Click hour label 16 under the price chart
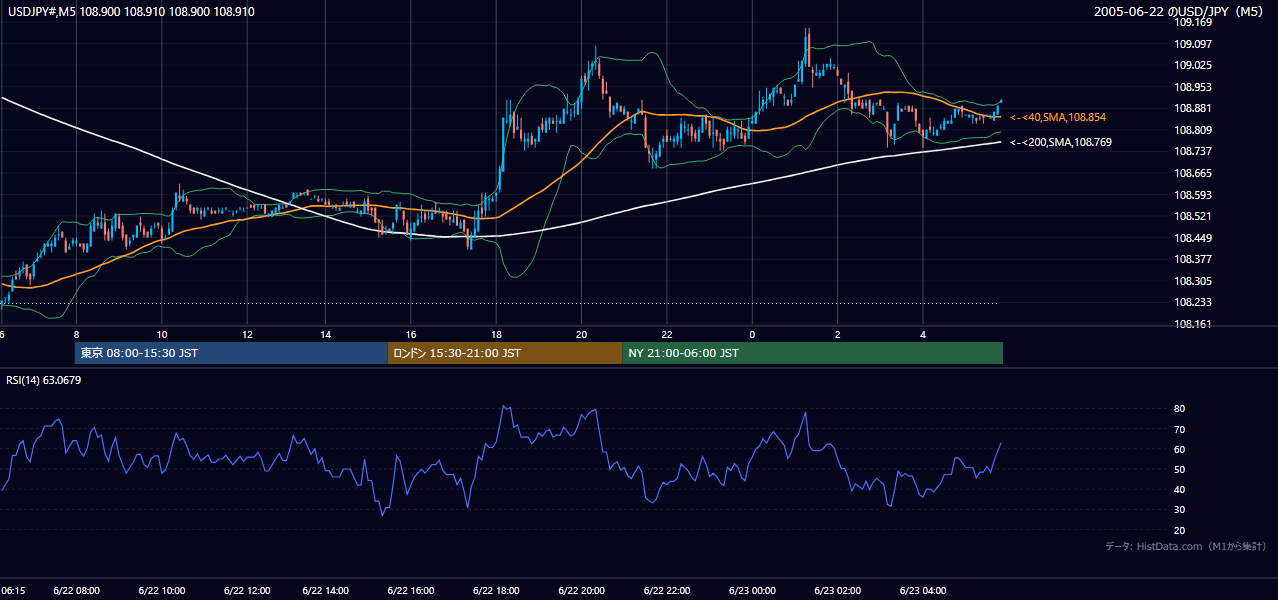This screenshot has height=600, width=1278. pos(411,334)
